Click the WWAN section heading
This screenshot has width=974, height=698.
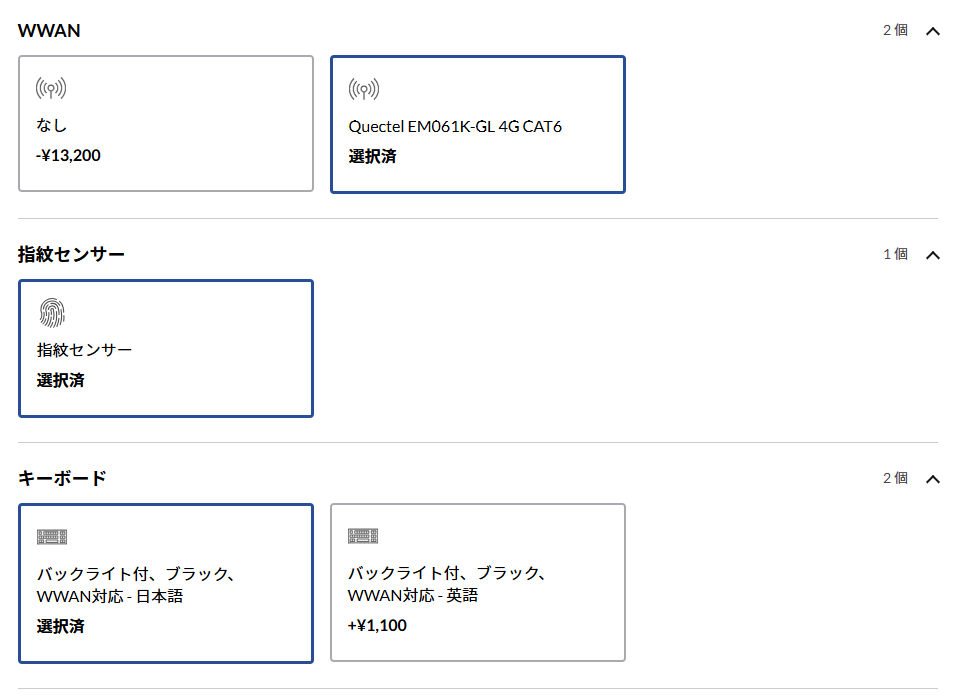[x=49, y=31]
